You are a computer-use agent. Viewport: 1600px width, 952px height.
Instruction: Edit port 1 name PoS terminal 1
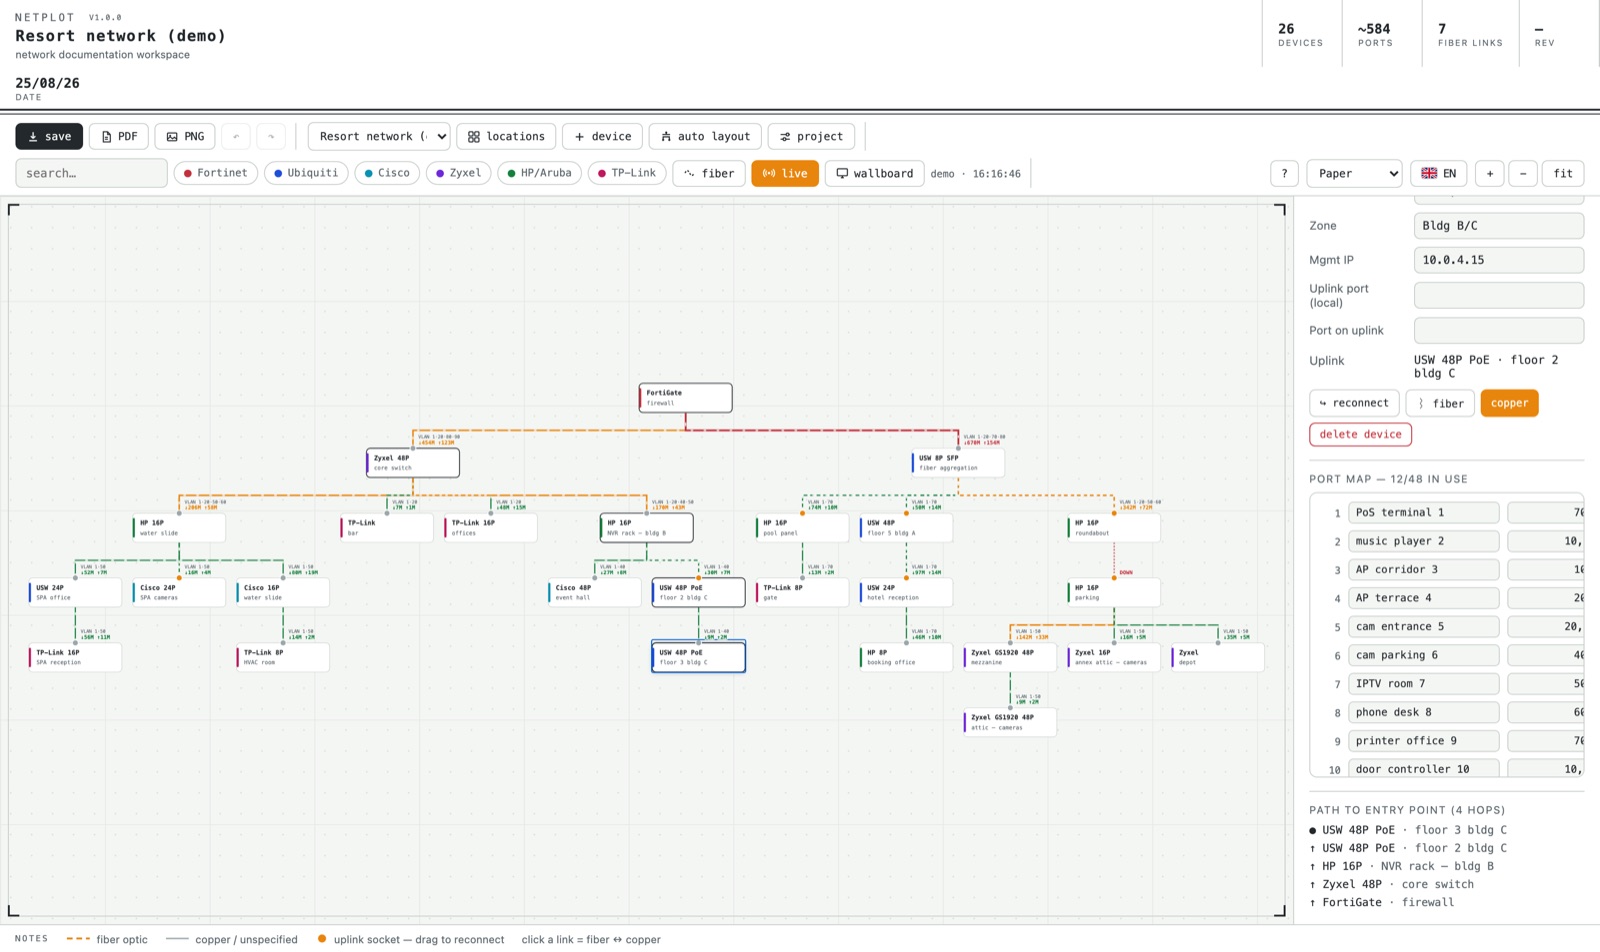coord(1424,513)
